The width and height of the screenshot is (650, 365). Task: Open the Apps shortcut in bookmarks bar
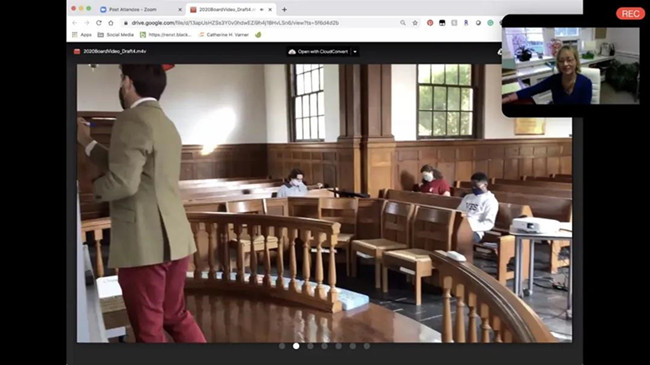[x=82, y=35]
